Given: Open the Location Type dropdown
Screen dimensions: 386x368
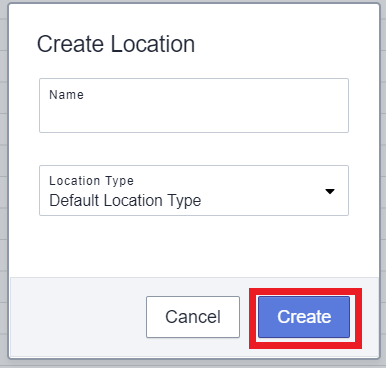Looking at the screenshot, I should [194, 190].
